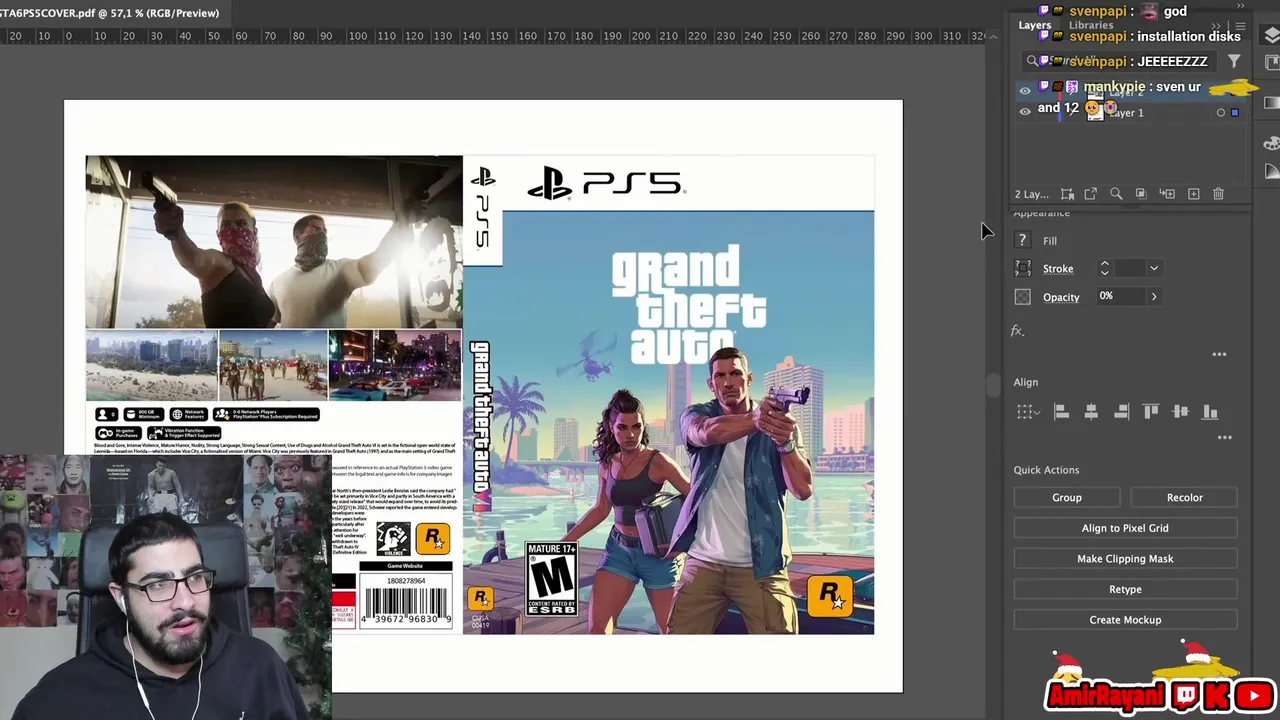Image resolution: width=1280 pixels, height=720 pixels.
Task: Click the Retype button
Action: pos(1125,589)
